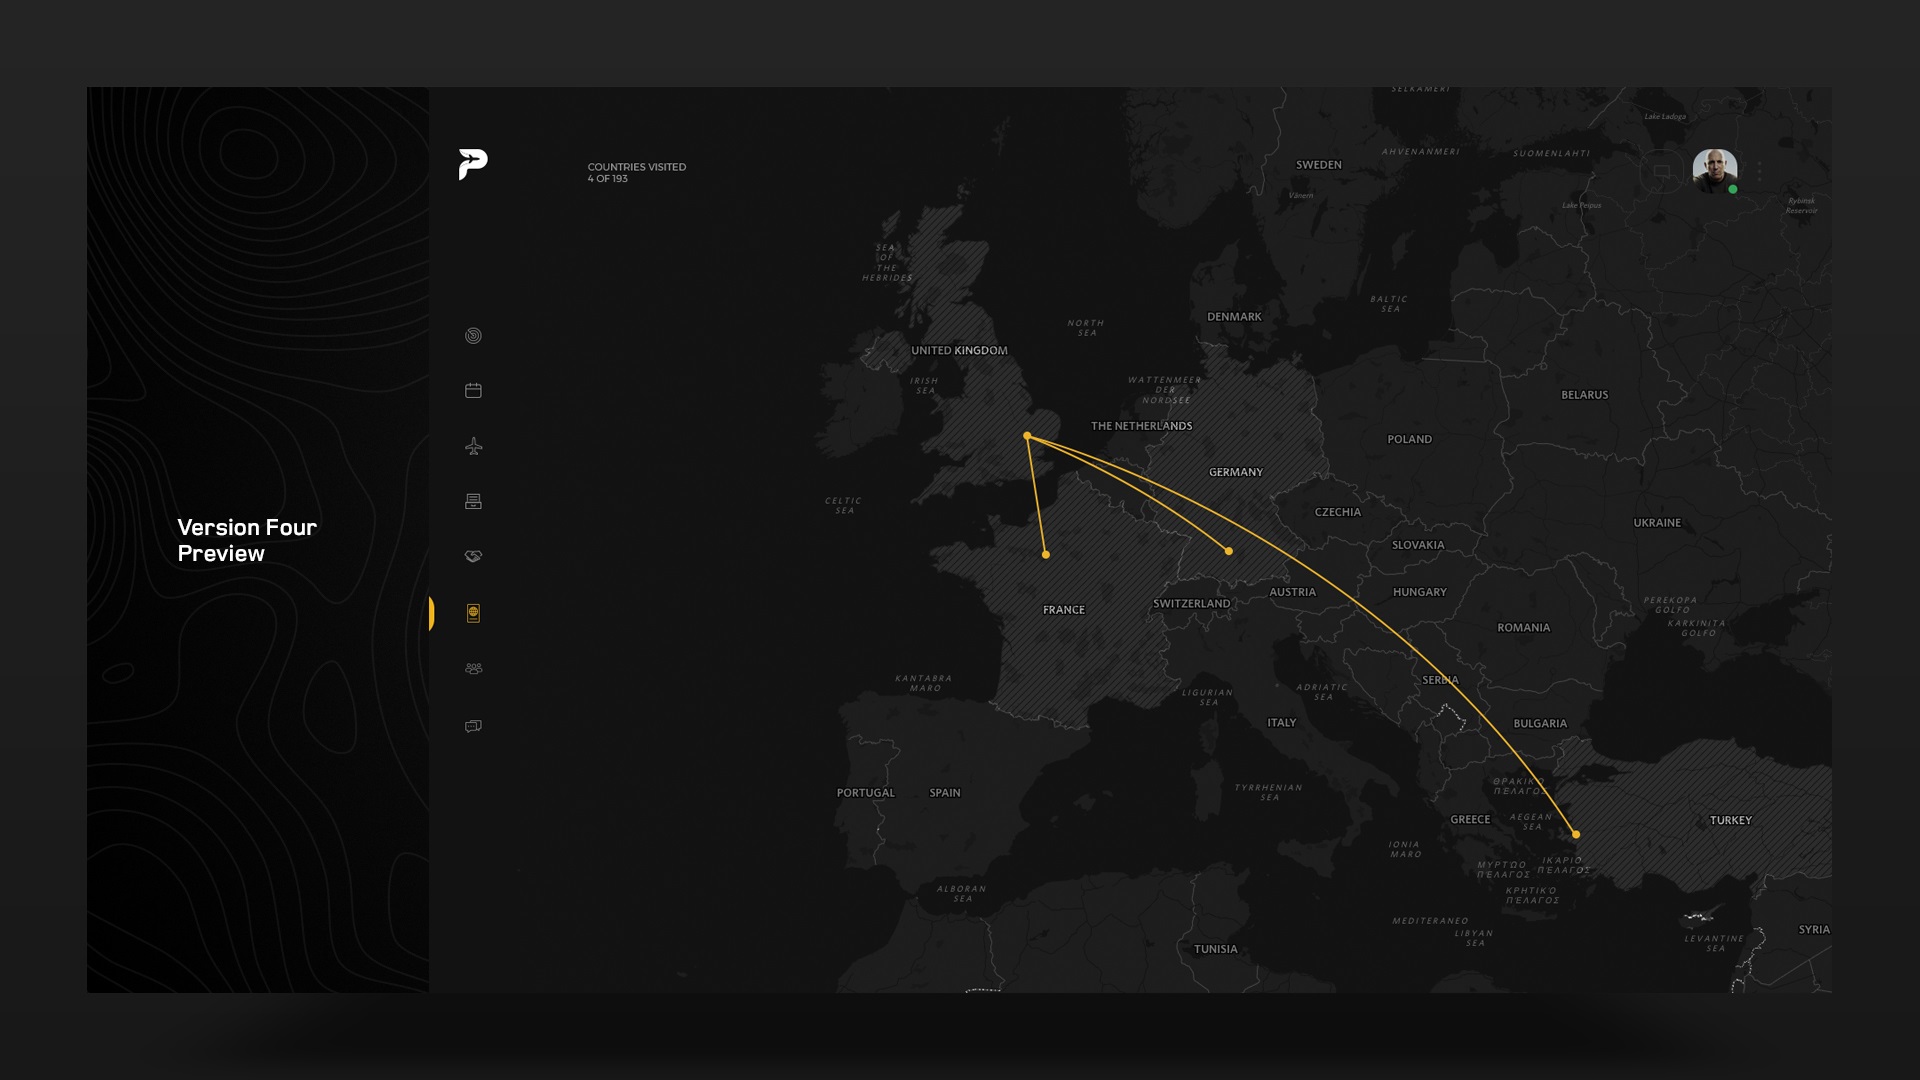This screenshot has height=1080, width=1920.
Task: Click the user profile avatar
Action: (1714, 169)
